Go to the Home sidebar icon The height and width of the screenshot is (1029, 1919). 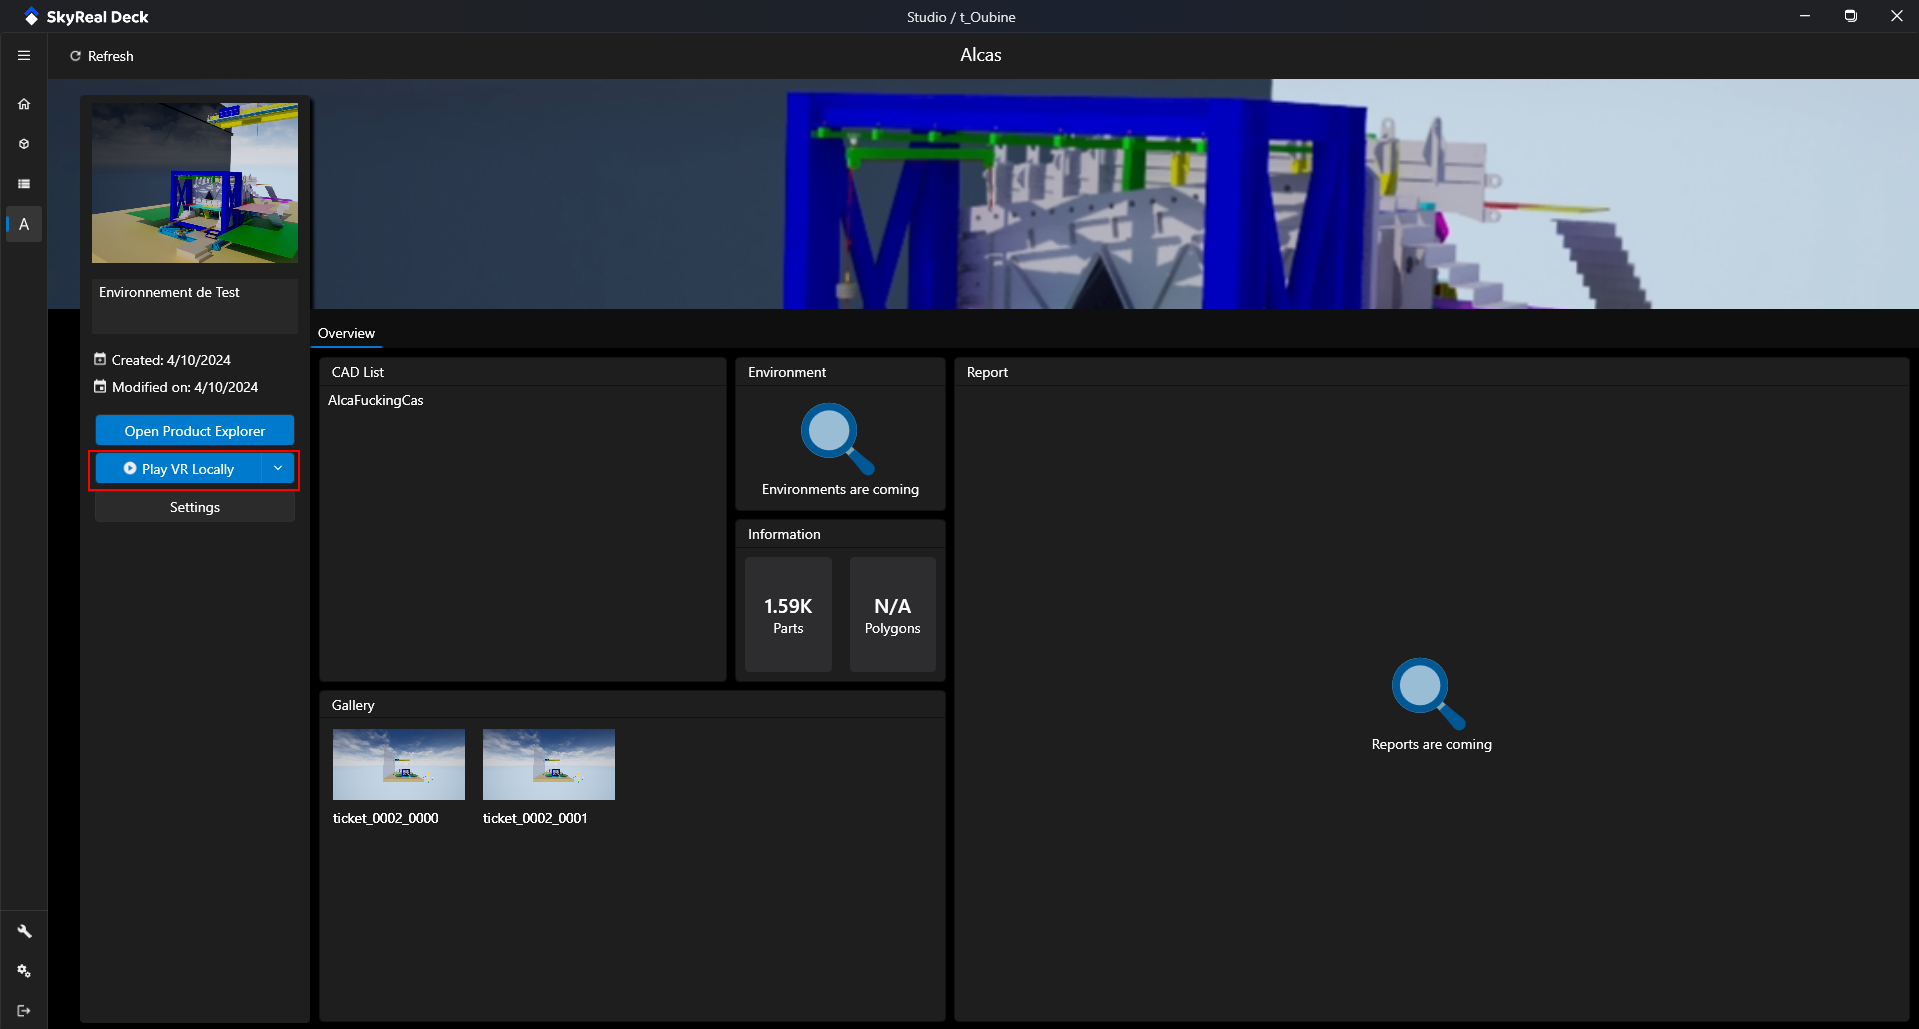(24, 104)
